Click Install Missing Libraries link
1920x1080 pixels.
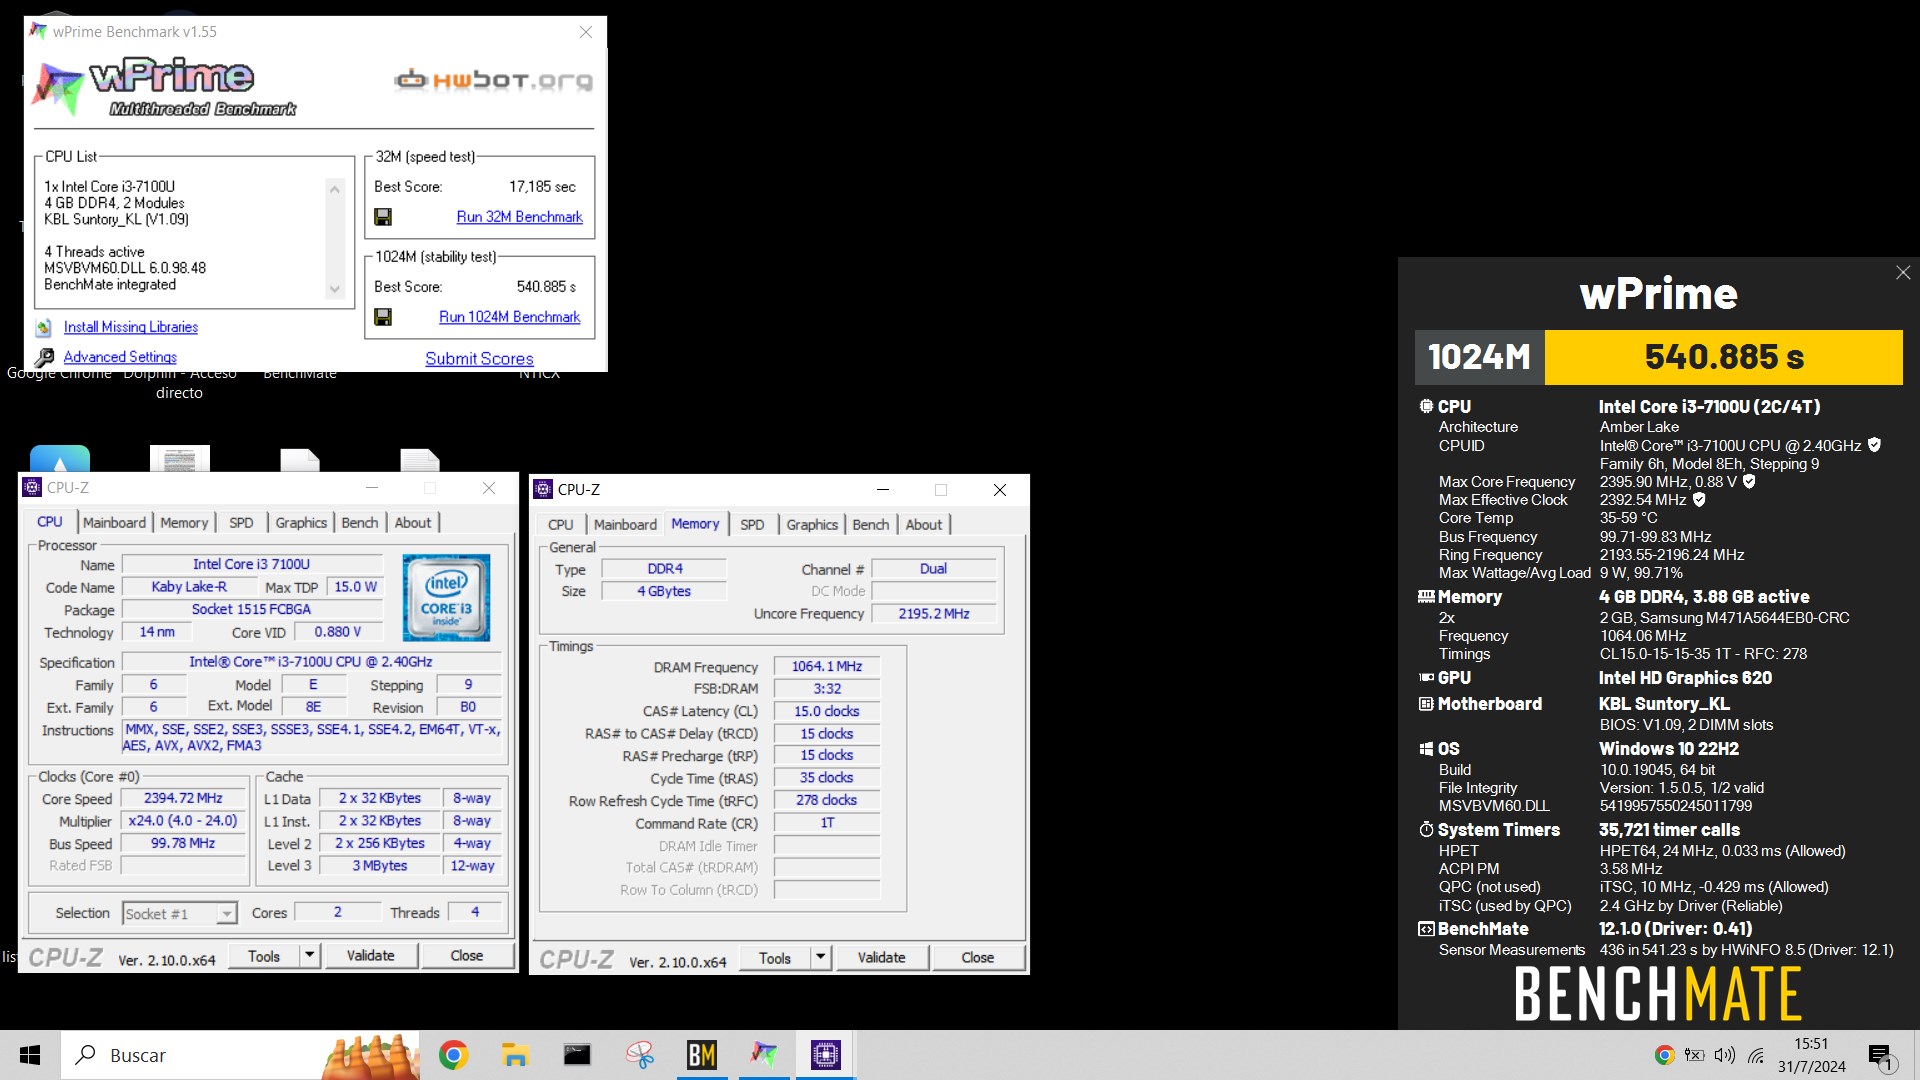pos(131,327)
